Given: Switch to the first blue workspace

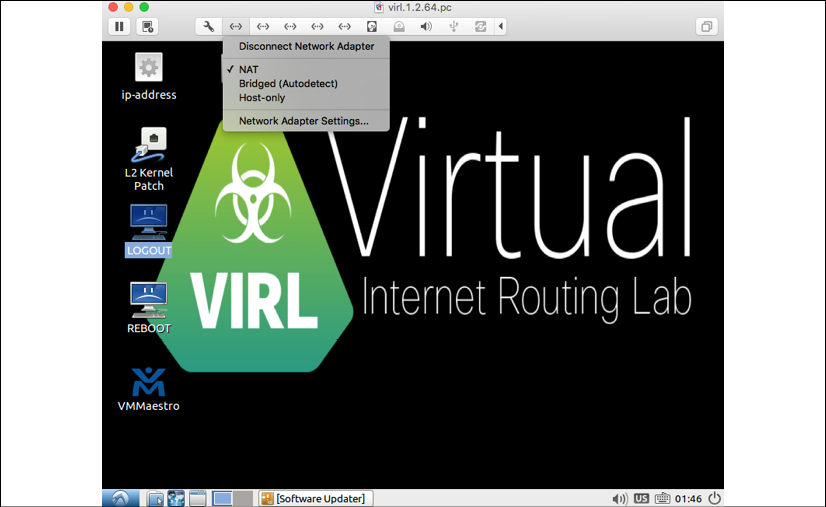Looking at the screenshot, I should click(x=222, y=498).
